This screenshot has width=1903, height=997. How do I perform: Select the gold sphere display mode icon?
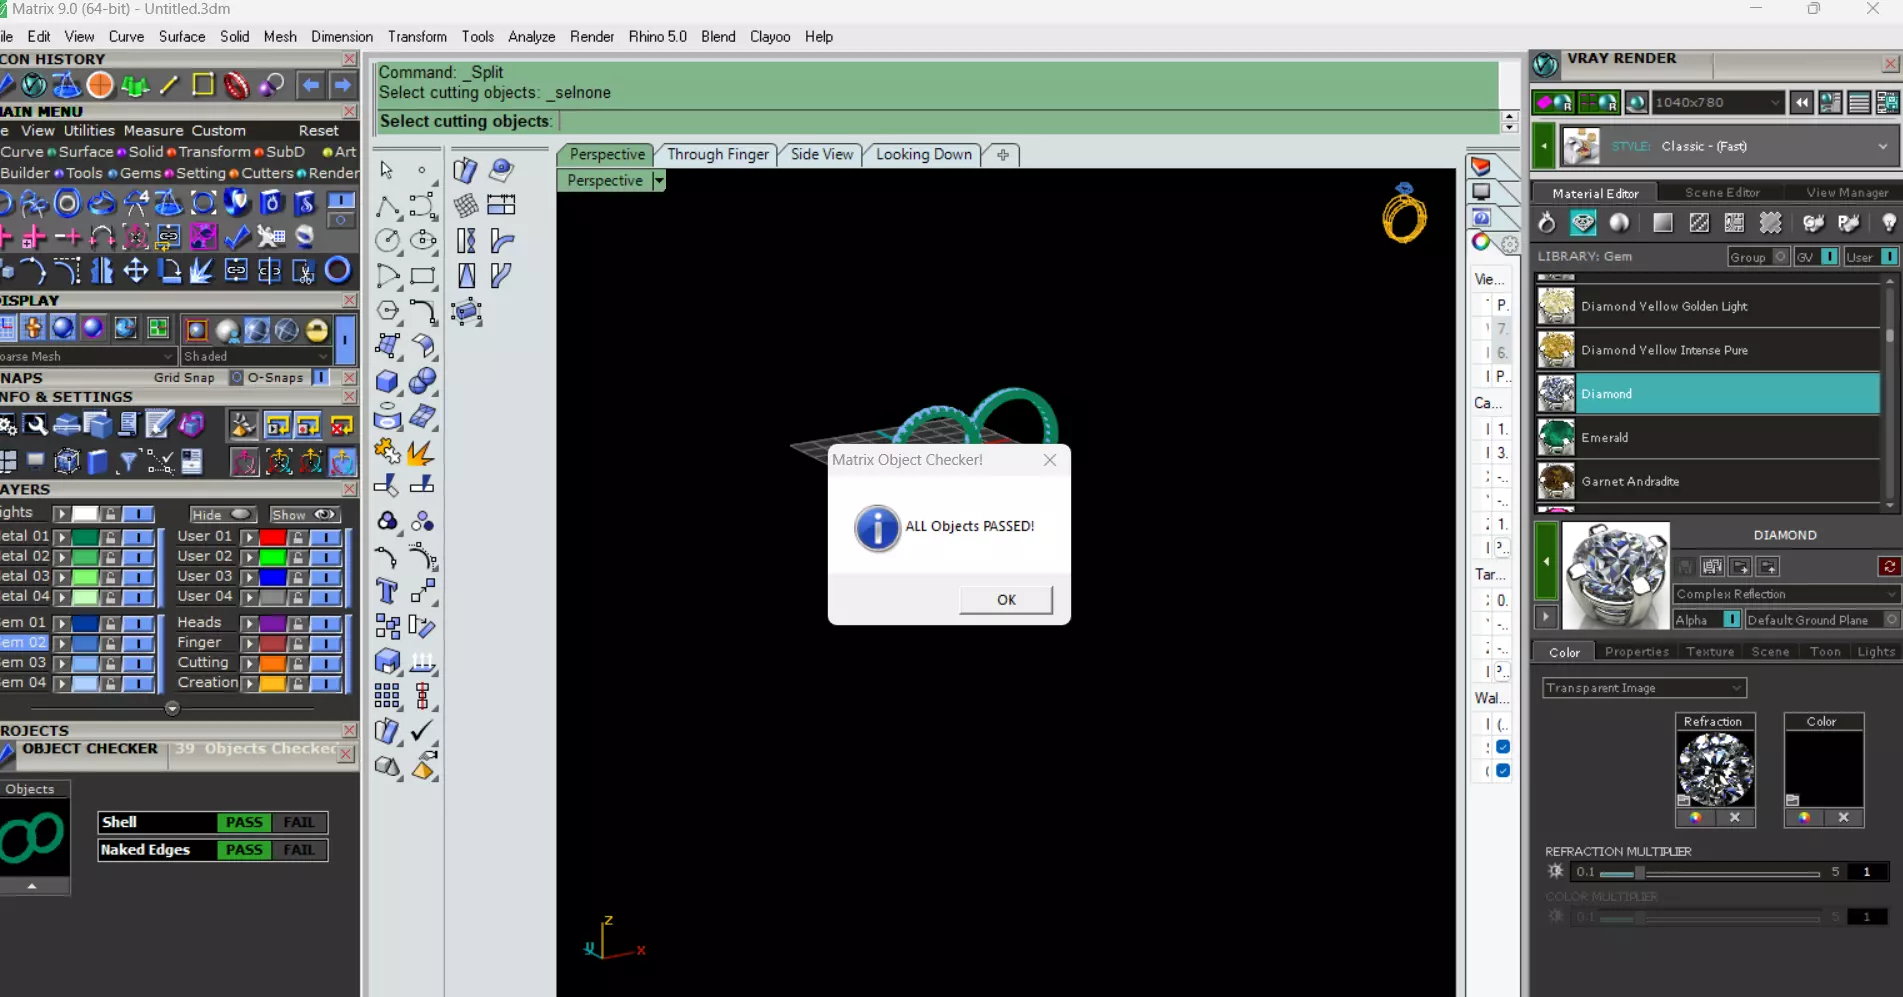click(x=316, y=329)
